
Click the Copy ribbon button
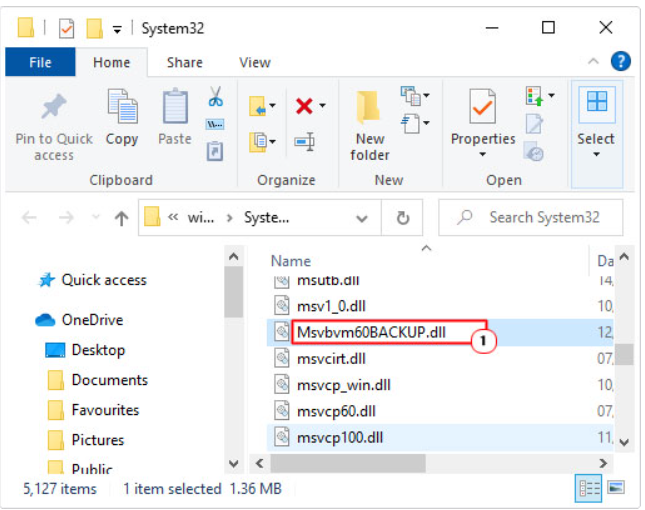tap(122, 118)
